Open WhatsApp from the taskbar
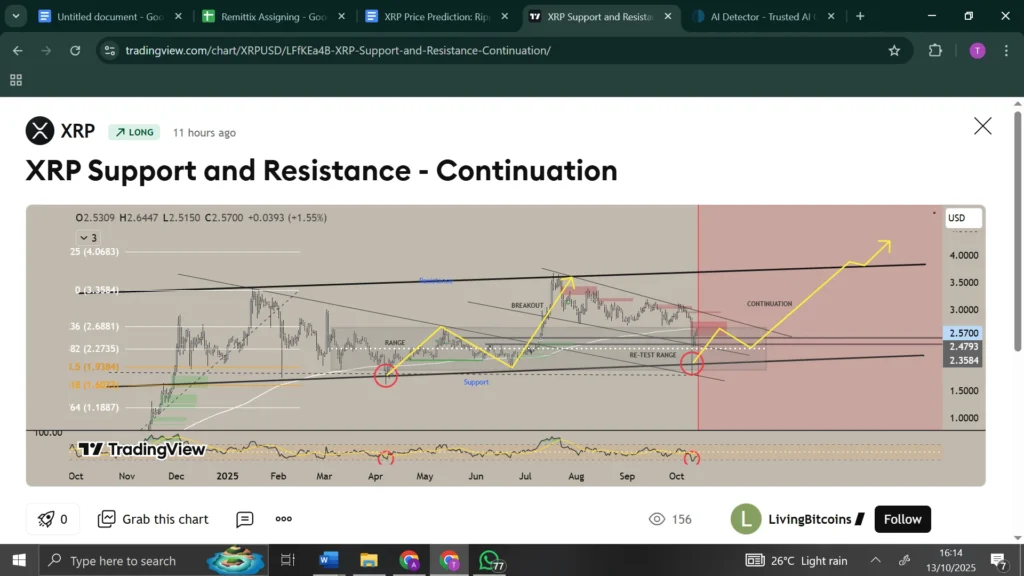The width and height of the screenshot is (1024, 576). tap(489, 560)
